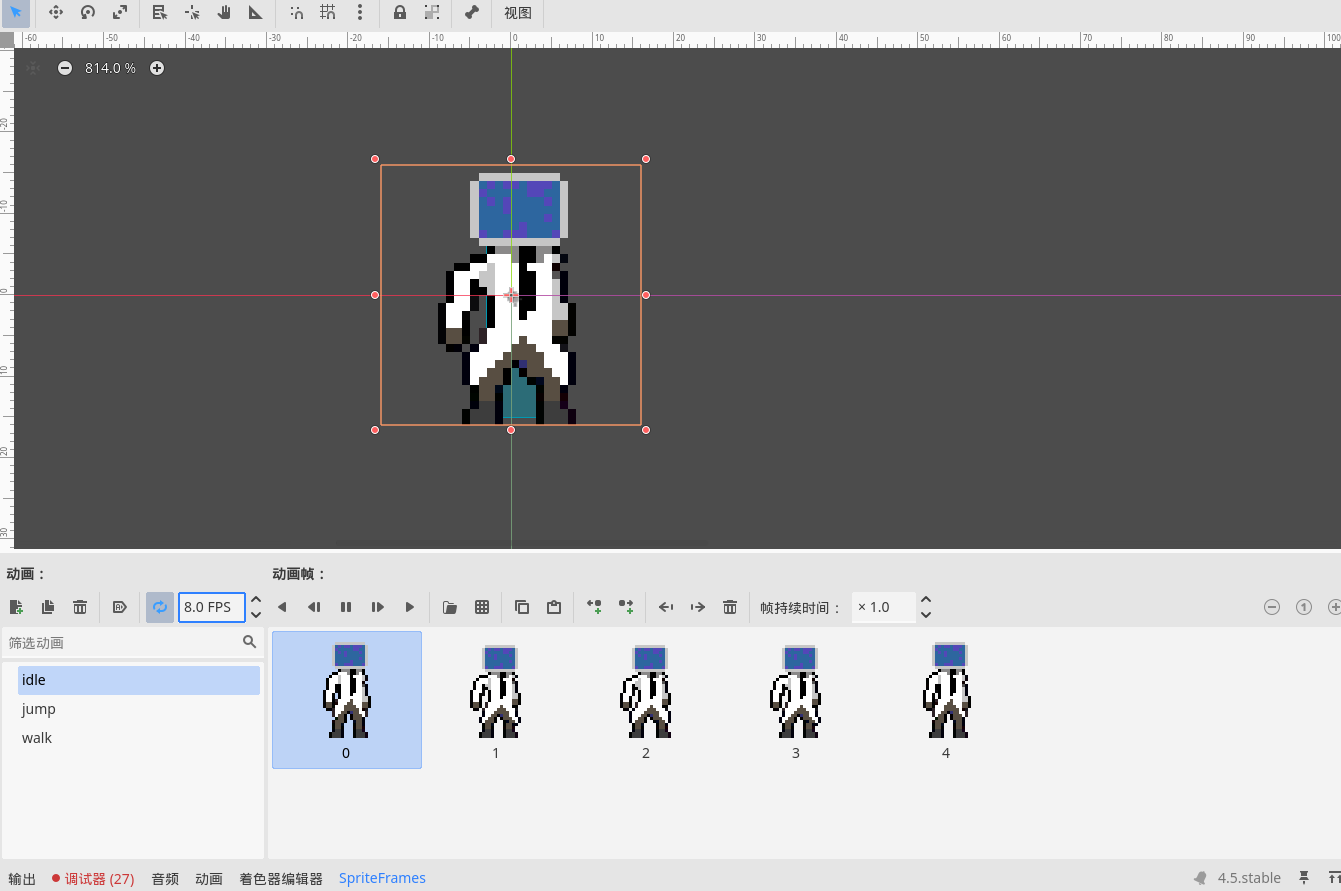Increase the FPS value with up arrow

point(256,600)
